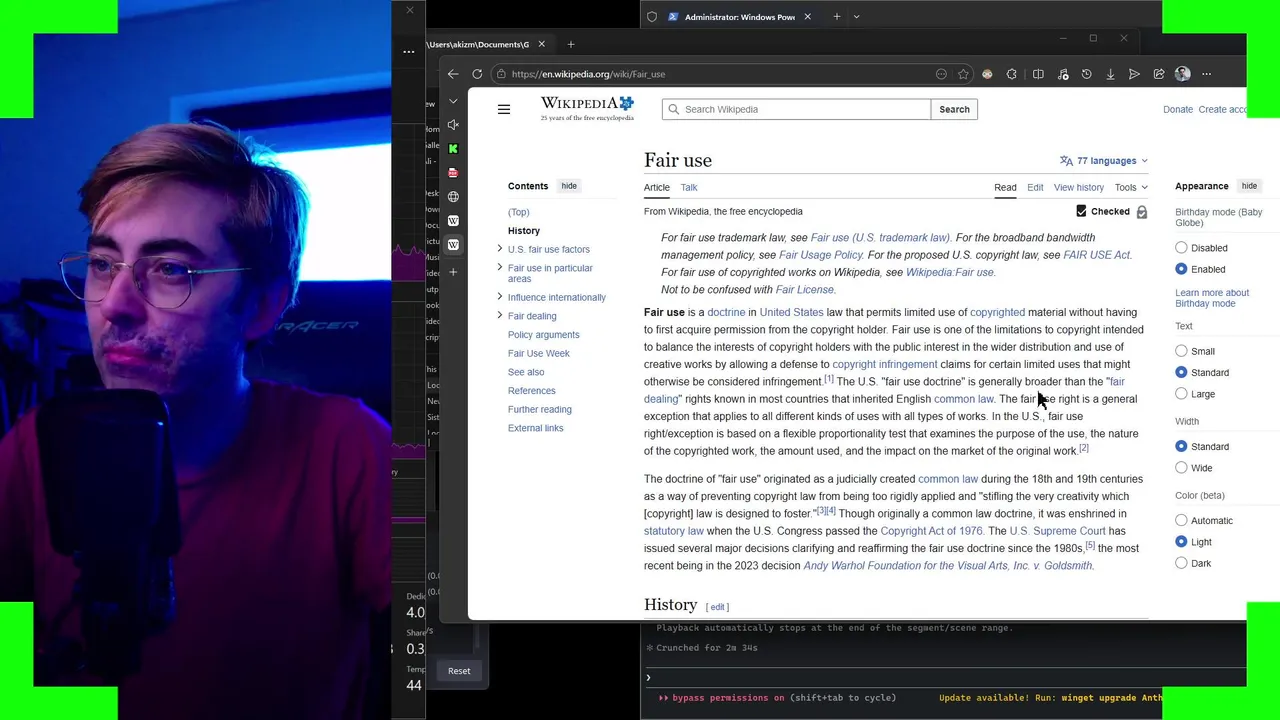Open new tab in PowerShell terminal window
The image size is (1280, 720).
[837, 17]
